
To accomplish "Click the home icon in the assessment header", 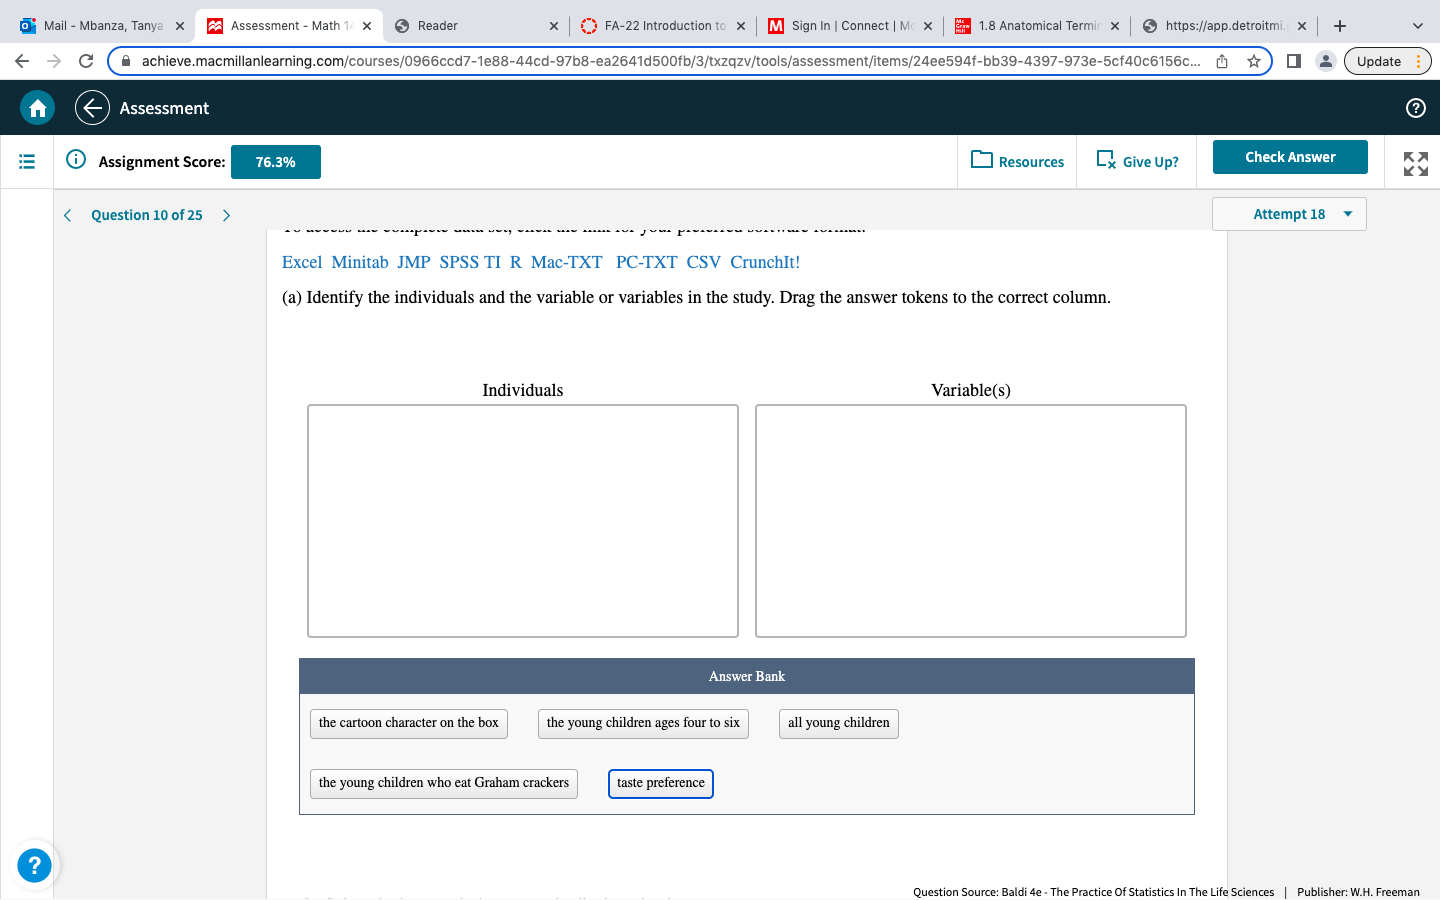I will 36,107.
